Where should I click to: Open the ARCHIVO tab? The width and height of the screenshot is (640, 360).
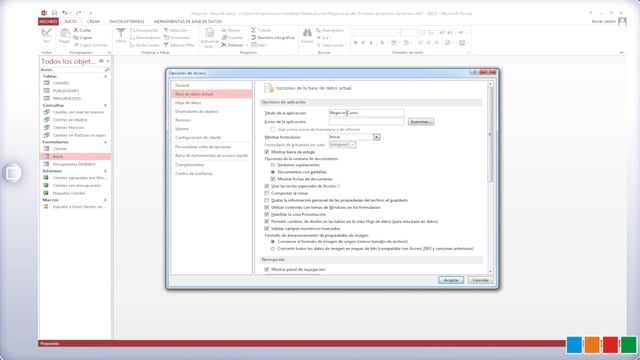(x=48, y=21)
